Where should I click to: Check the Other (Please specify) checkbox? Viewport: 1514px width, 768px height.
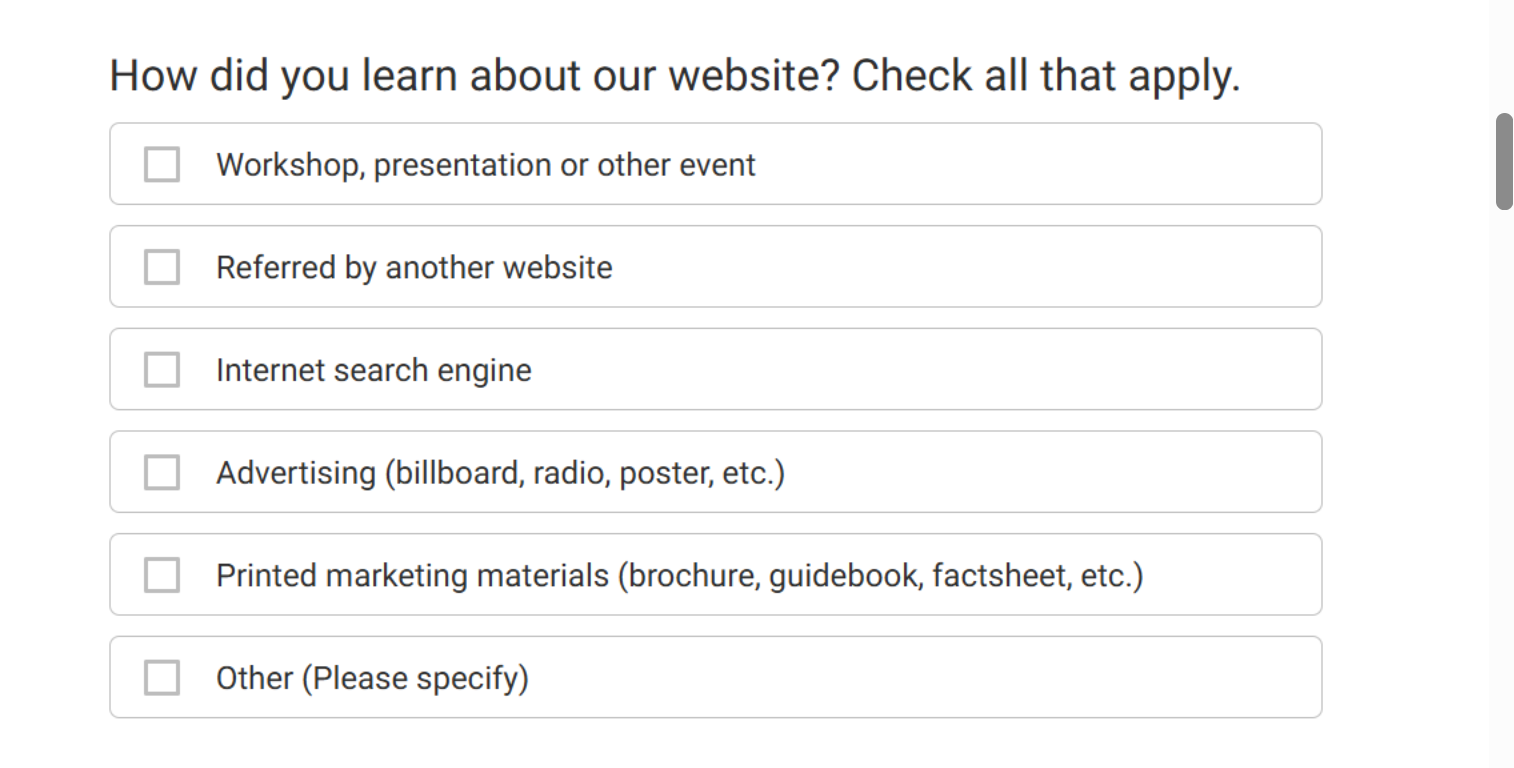tap(161, 677)
